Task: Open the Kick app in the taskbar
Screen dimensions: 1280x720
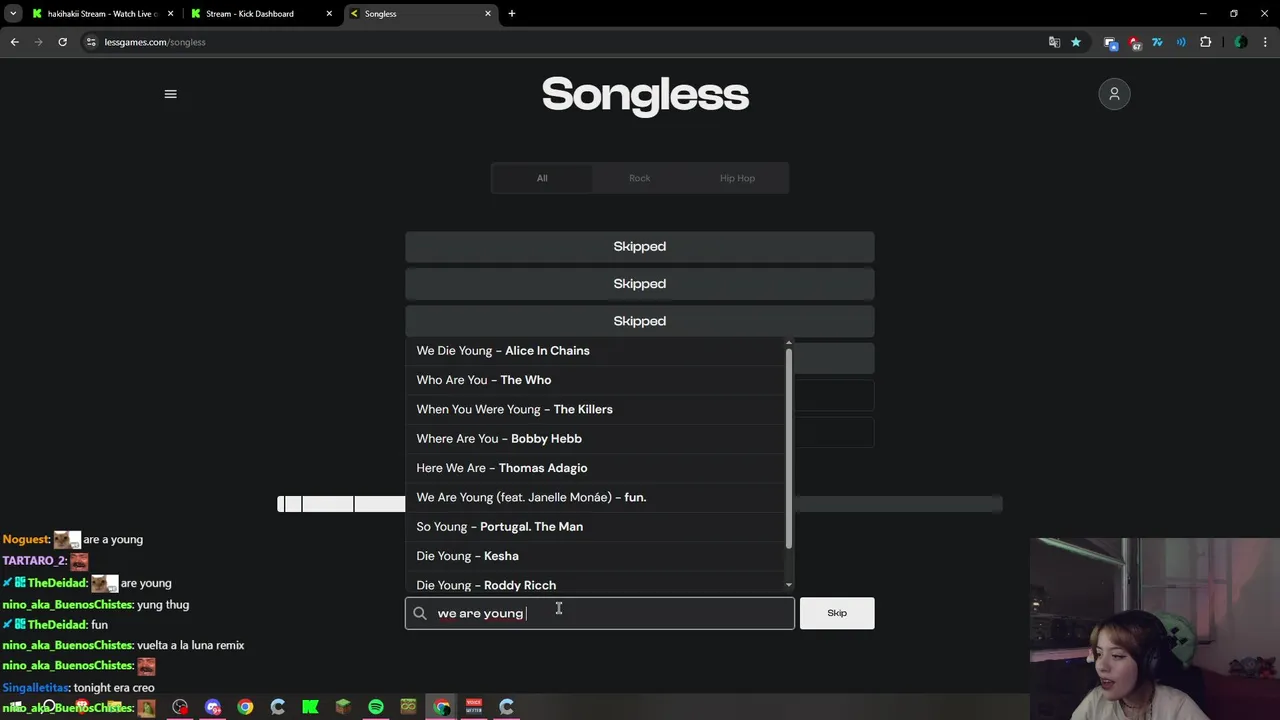Action: tap(310, 707)
